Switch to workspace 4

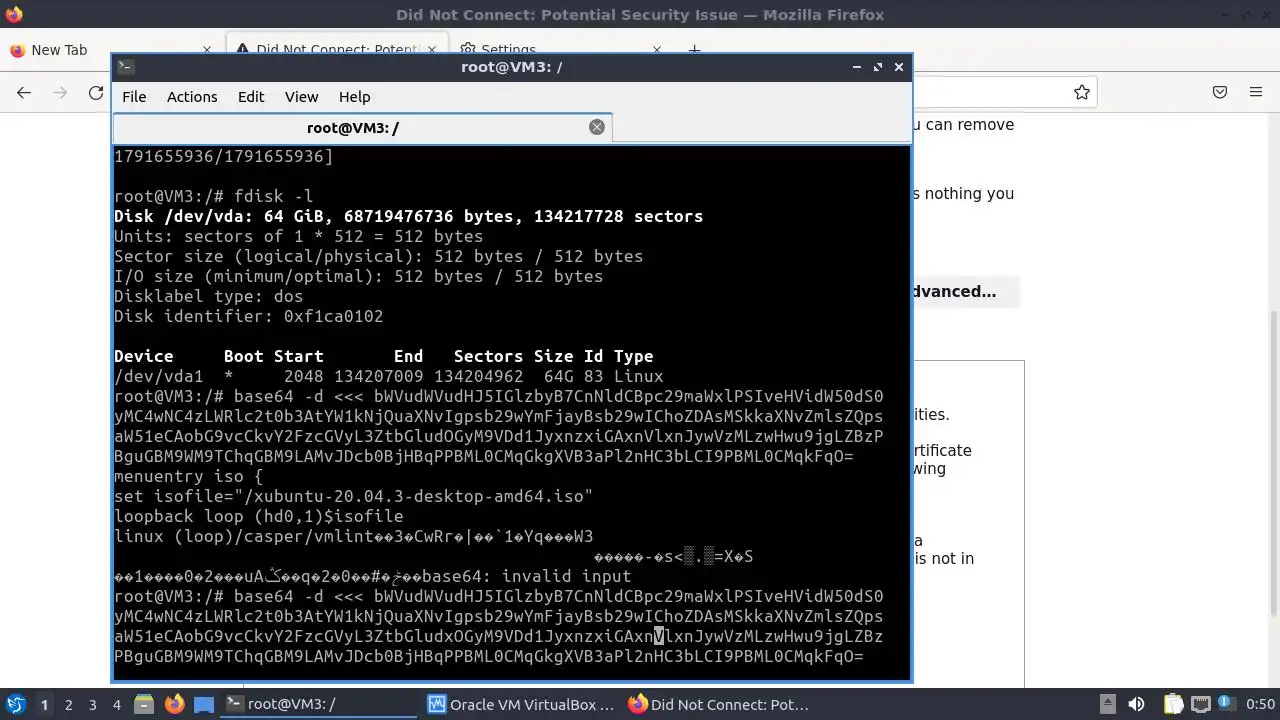(116, 705)
